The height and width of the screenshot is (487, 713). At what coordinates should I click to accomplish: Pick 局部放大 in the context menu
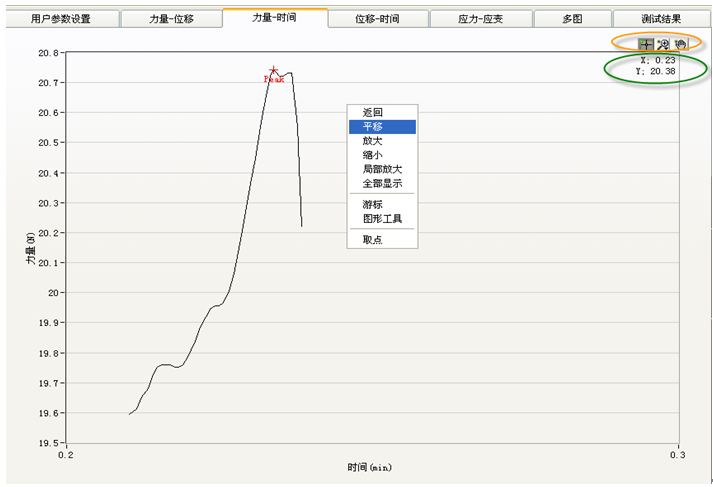click(381, 169)
